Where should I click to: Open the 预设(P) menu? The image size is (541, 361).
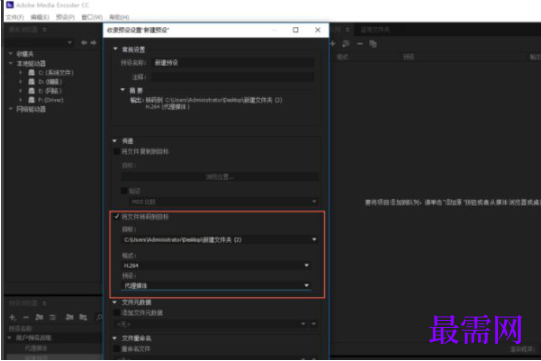point(65,17)
